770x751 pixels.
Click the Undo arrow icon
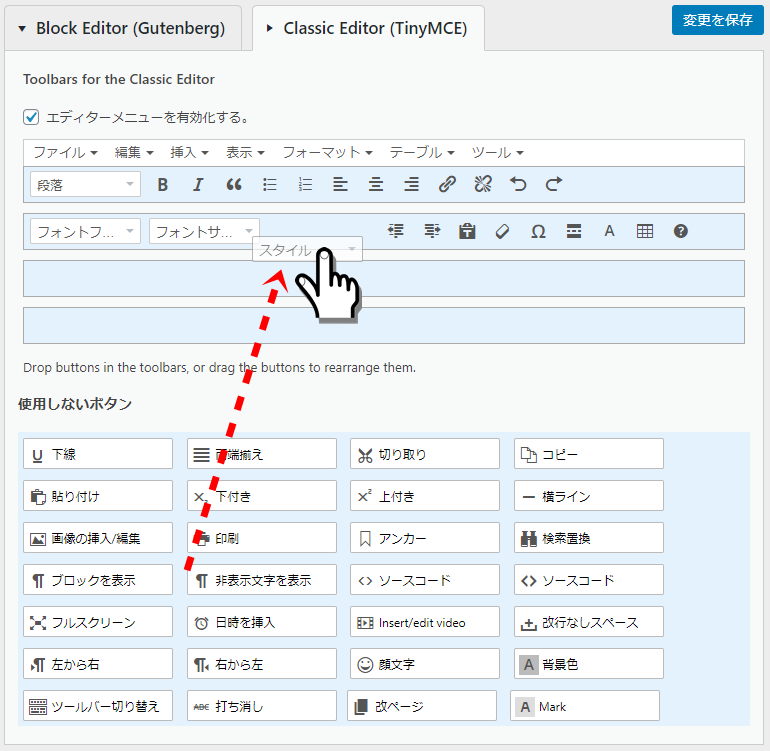tap(518, 184)
